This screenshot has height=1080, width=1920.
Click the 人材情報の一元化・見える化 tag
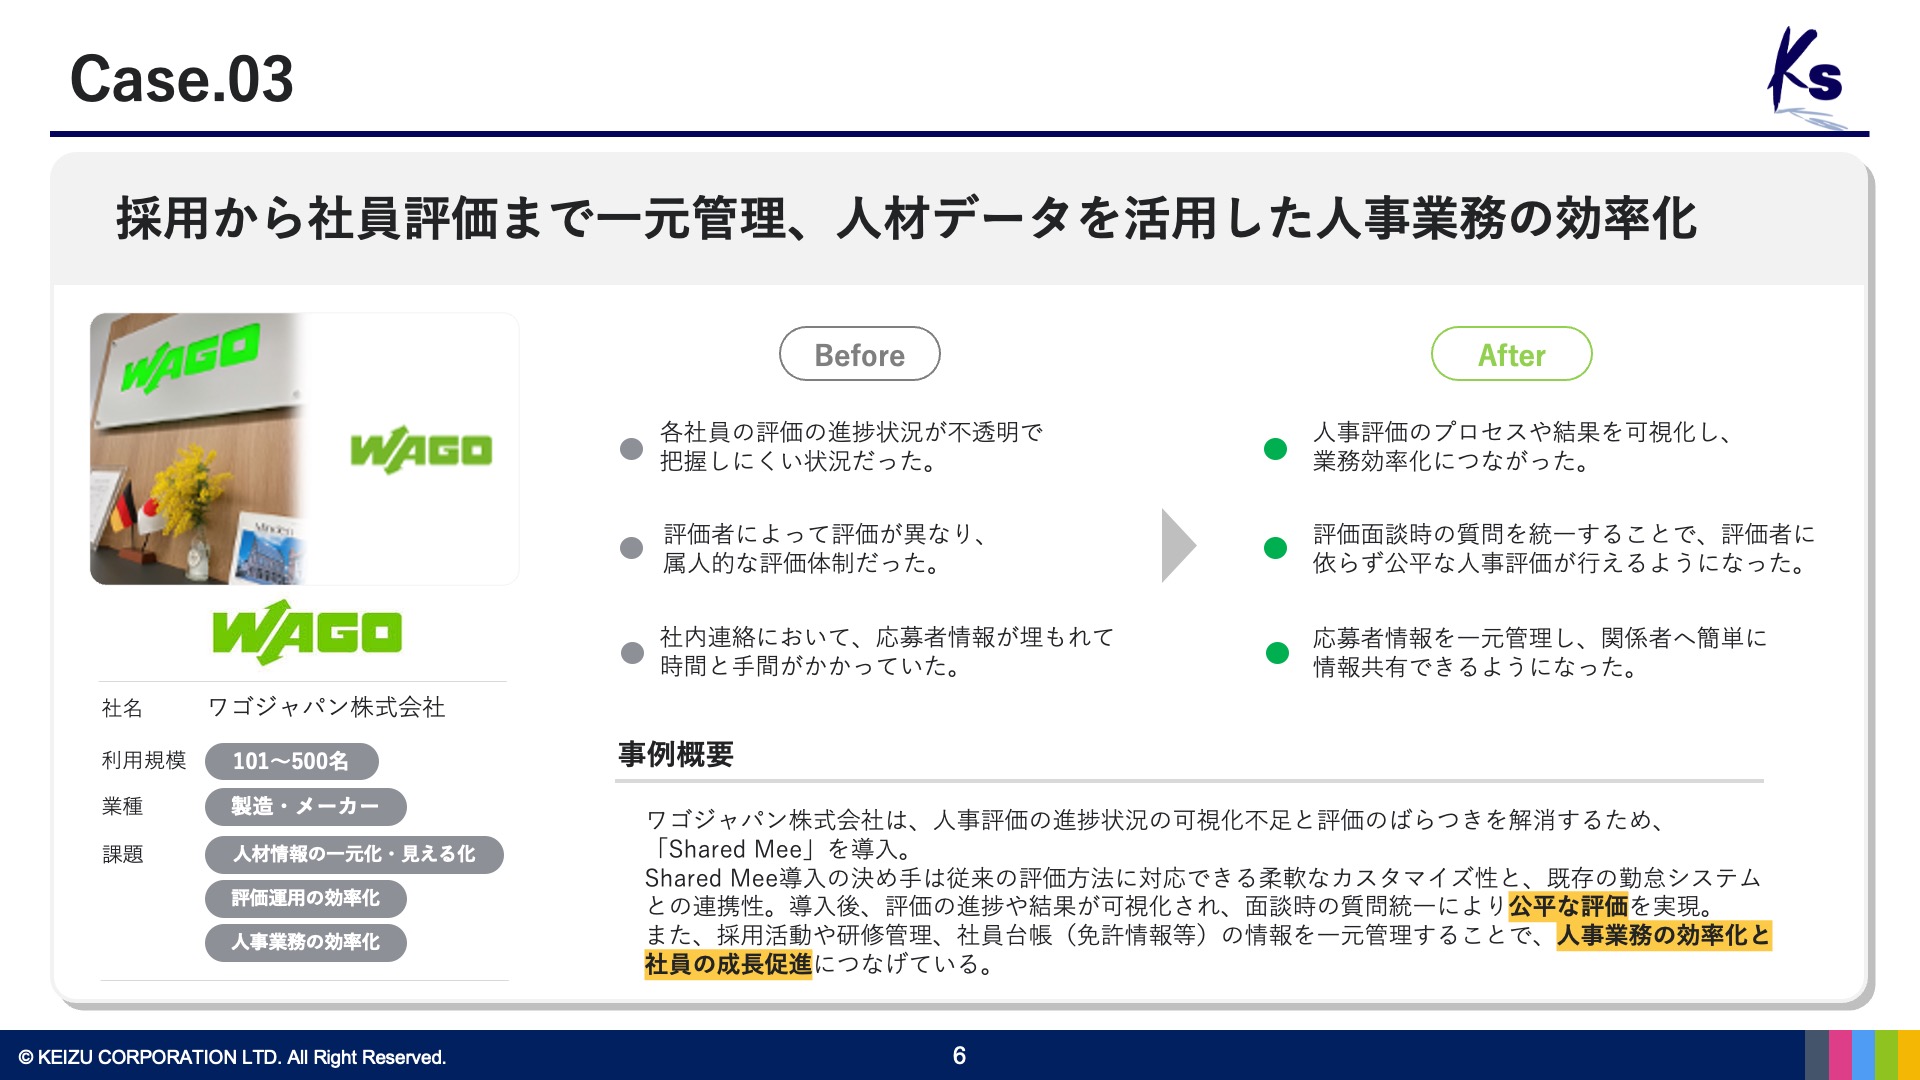coord(354,854)
